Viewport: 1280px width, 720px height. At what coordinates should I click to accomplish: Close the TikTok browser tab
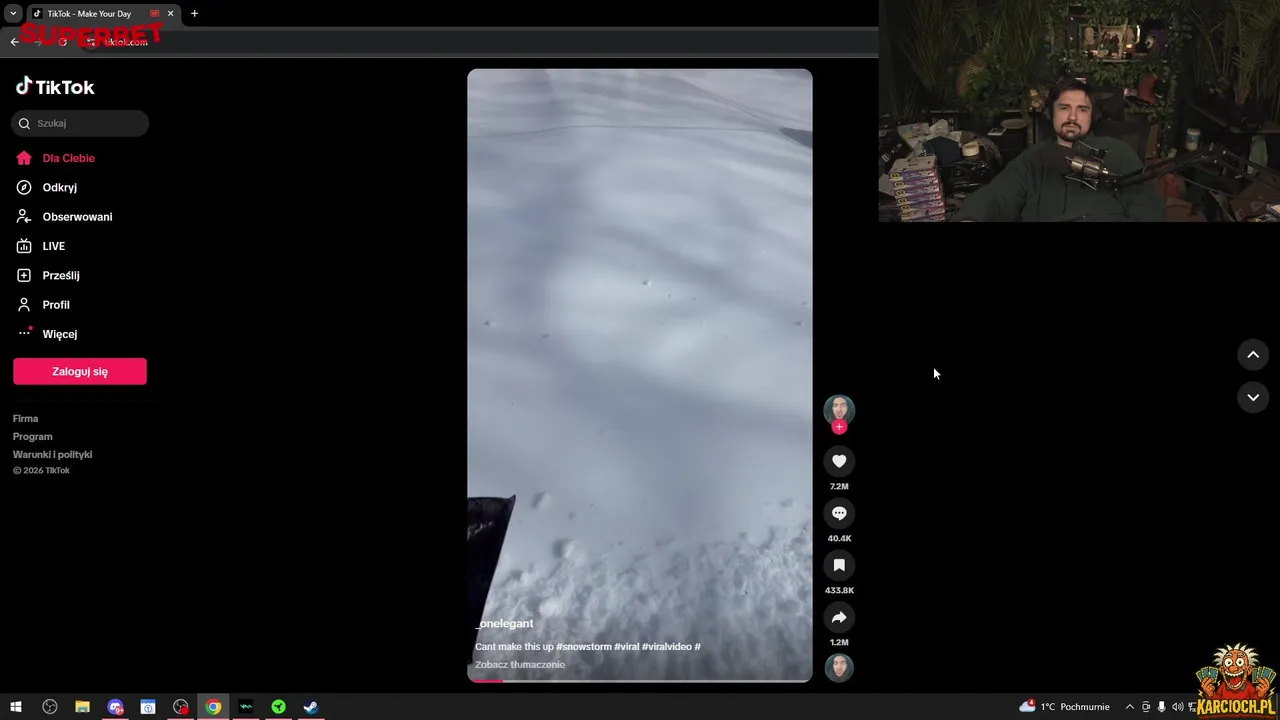pyautogui.click(x=170, y=14)
